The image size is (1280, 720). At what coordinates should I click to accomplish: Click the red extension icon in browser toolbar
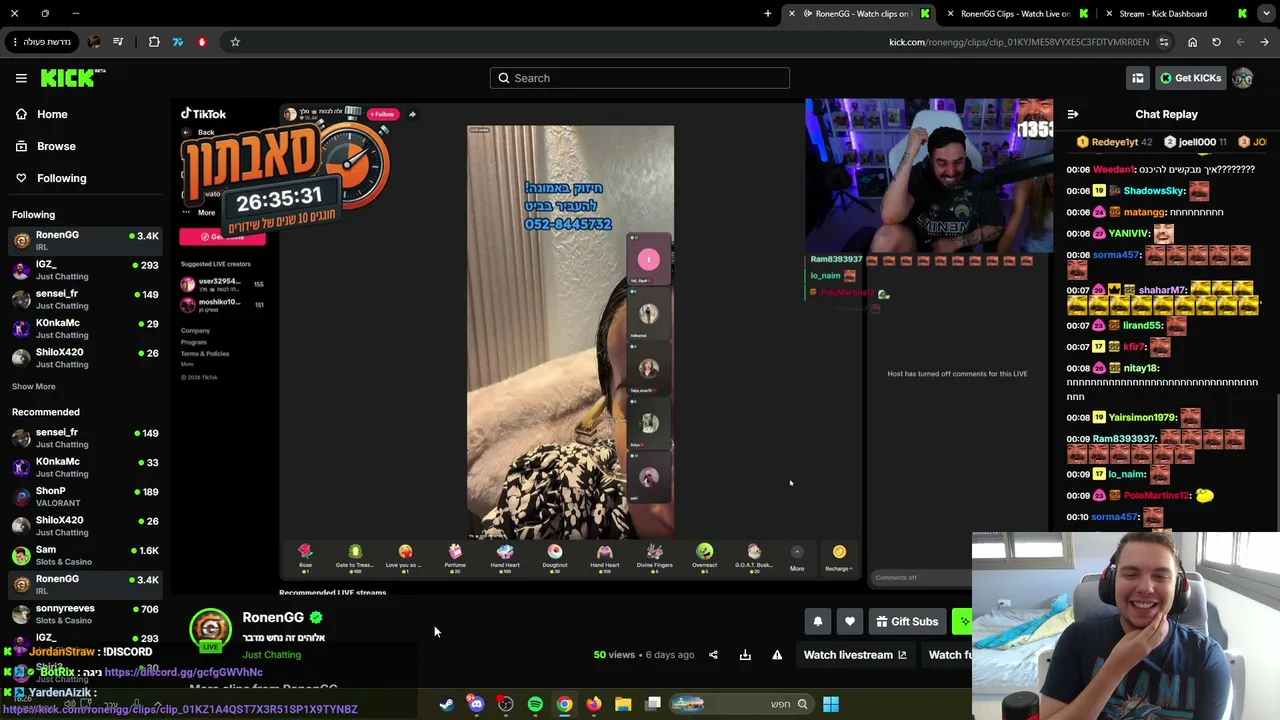[x=202, y=42]
